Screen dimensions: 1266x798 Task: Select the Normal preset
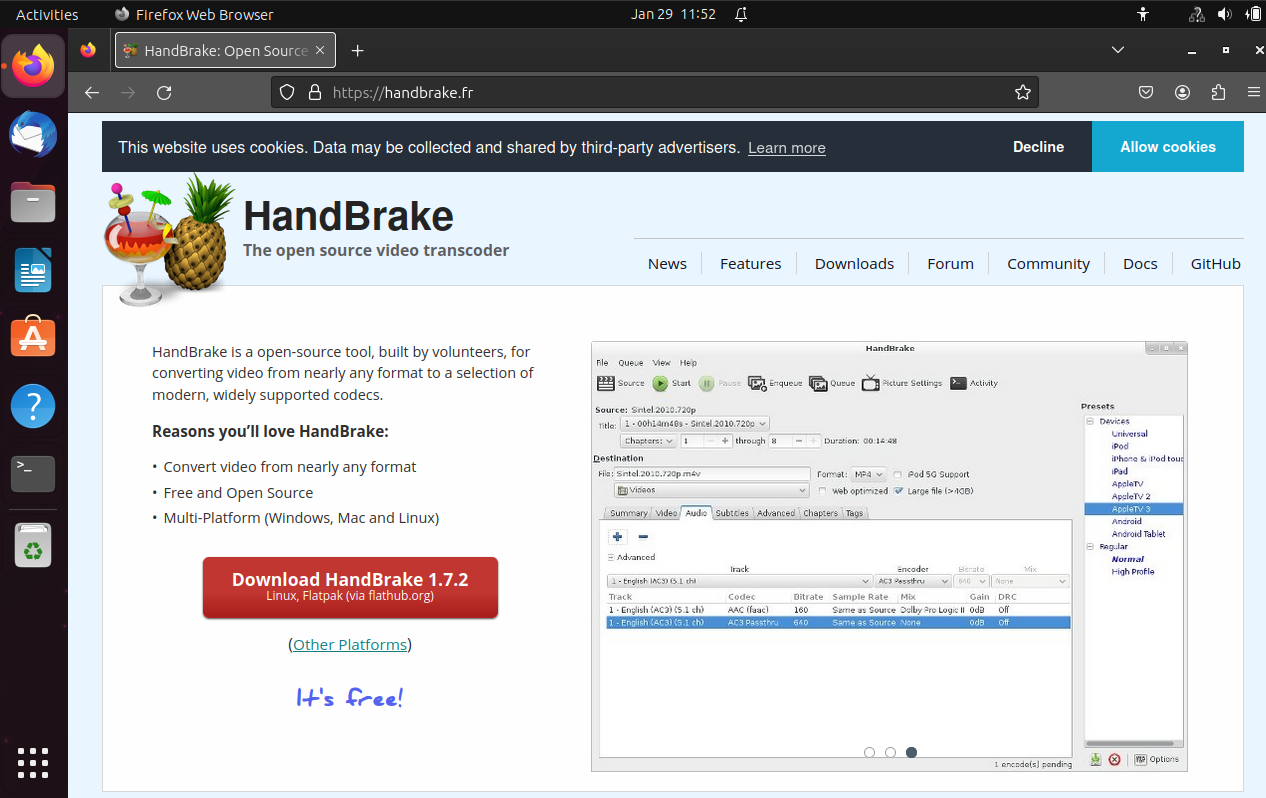(x=1126, y=559)
